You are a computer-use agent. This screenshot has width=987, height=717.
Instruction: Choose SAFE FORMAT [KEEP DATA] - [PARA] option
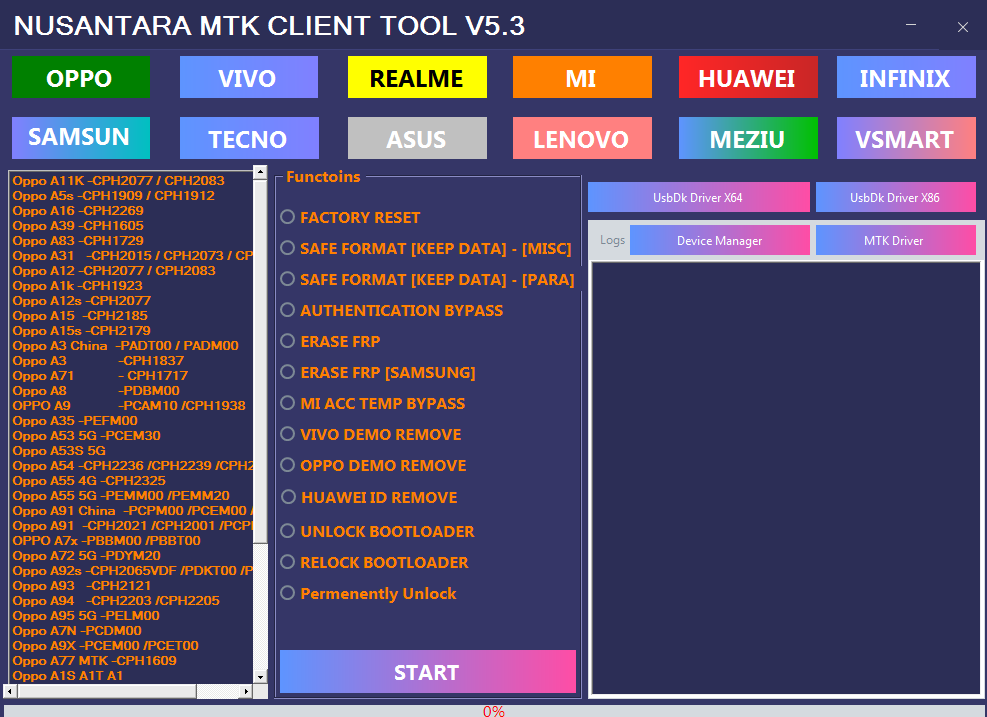[288, 279]
